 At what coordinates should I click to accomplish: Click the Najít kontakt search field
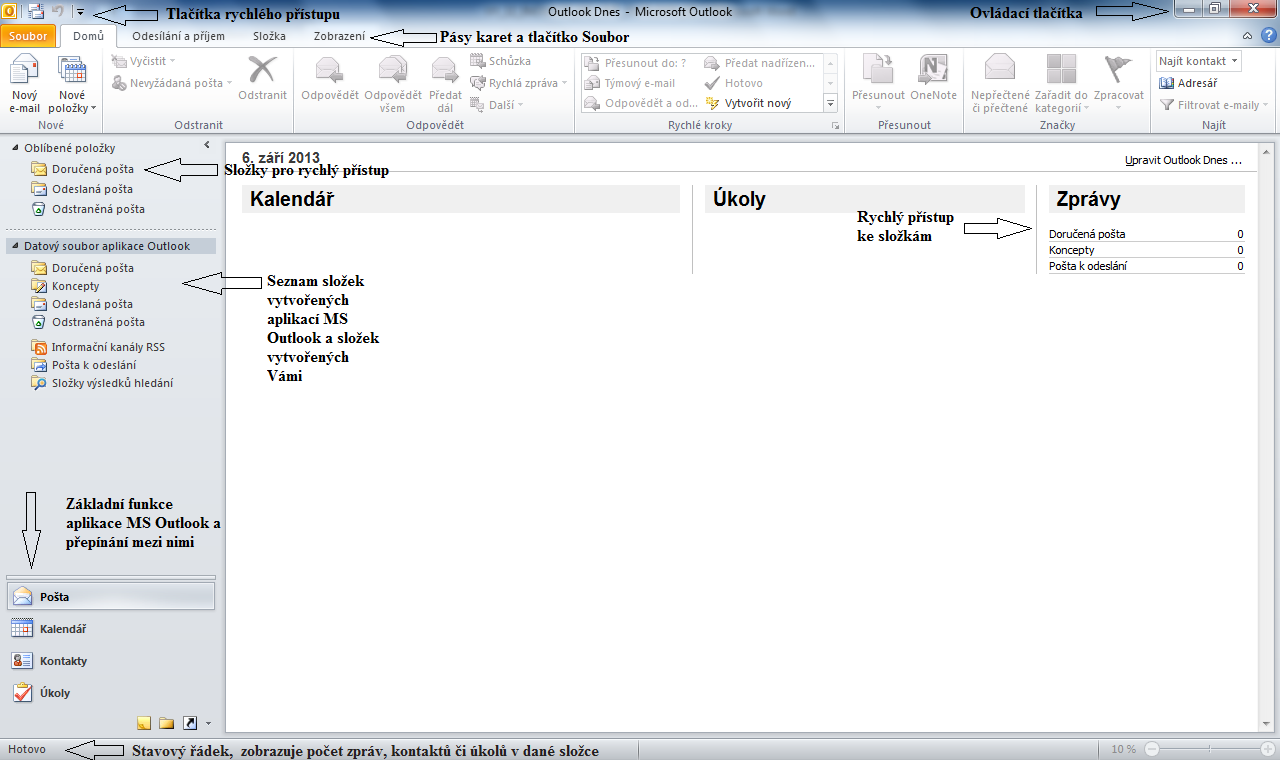[x=1199, y=62]
